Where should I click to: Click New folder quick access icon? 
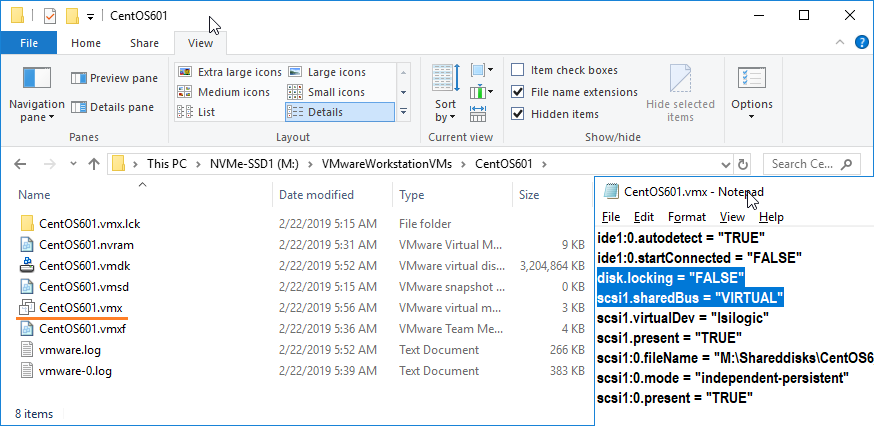[72, 16]
